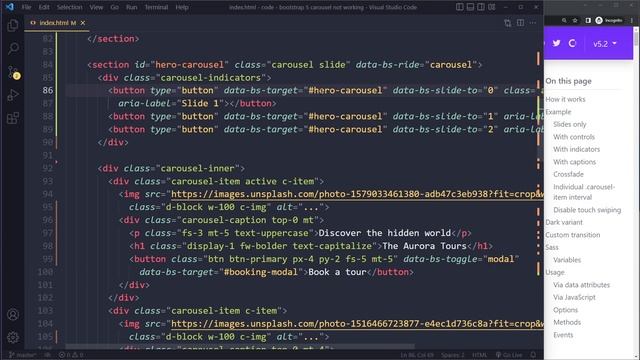Jump to 'Via JavaScript' link

click(x=574, y=298)
